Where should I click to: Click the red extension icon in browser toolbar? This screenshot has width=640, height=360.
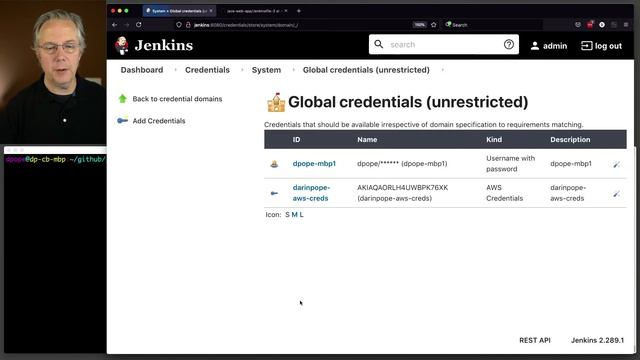pyautogui.click(x=590, y=24)
